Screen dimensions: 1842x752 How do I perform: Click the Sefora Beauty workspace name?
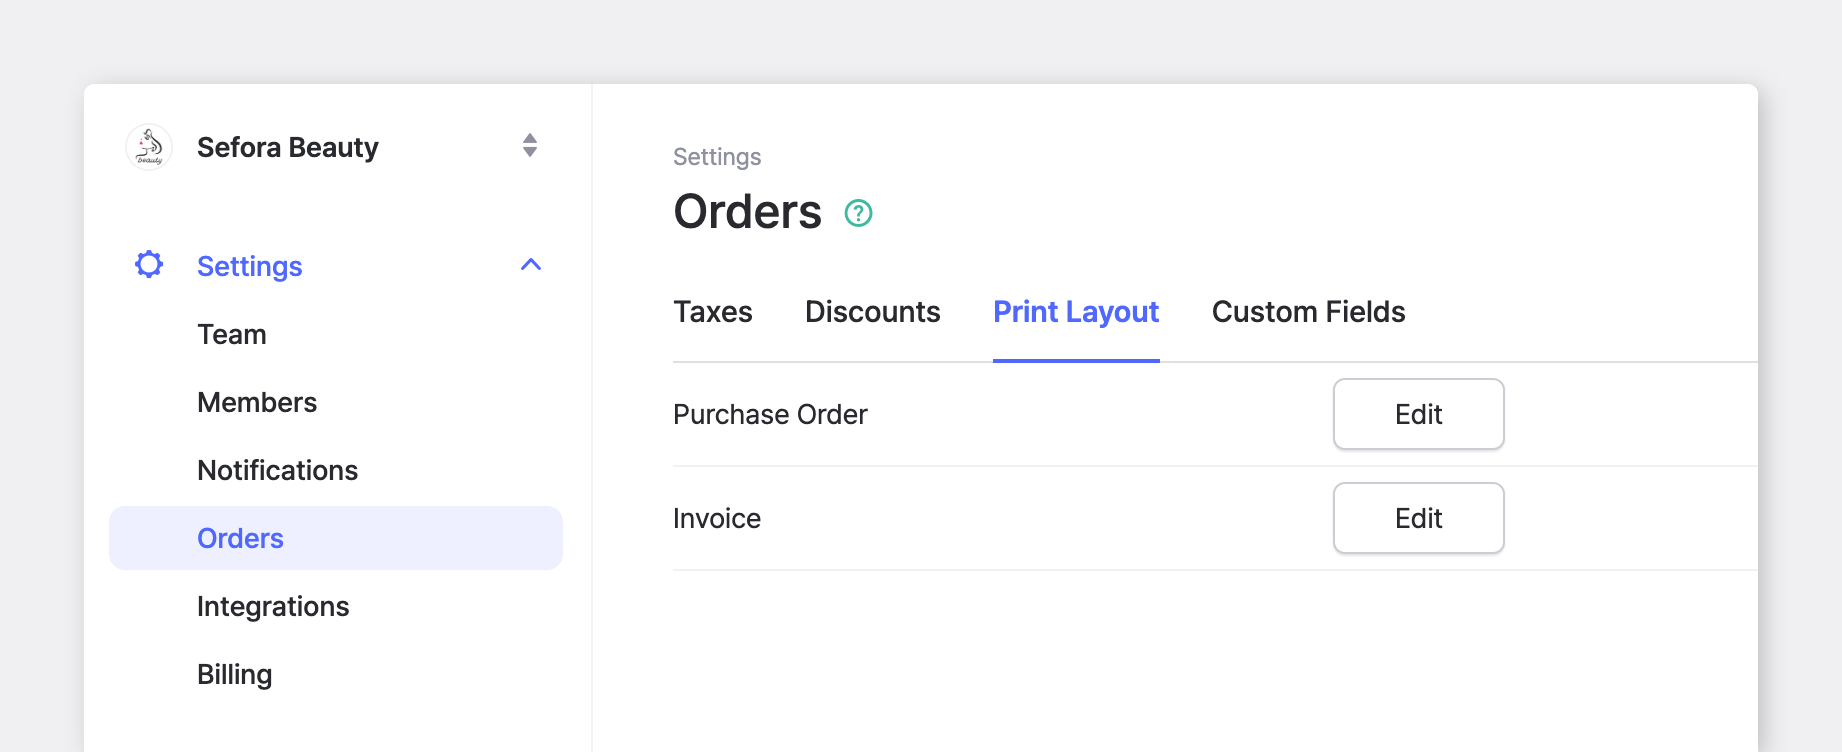click(x=288, y=147)
